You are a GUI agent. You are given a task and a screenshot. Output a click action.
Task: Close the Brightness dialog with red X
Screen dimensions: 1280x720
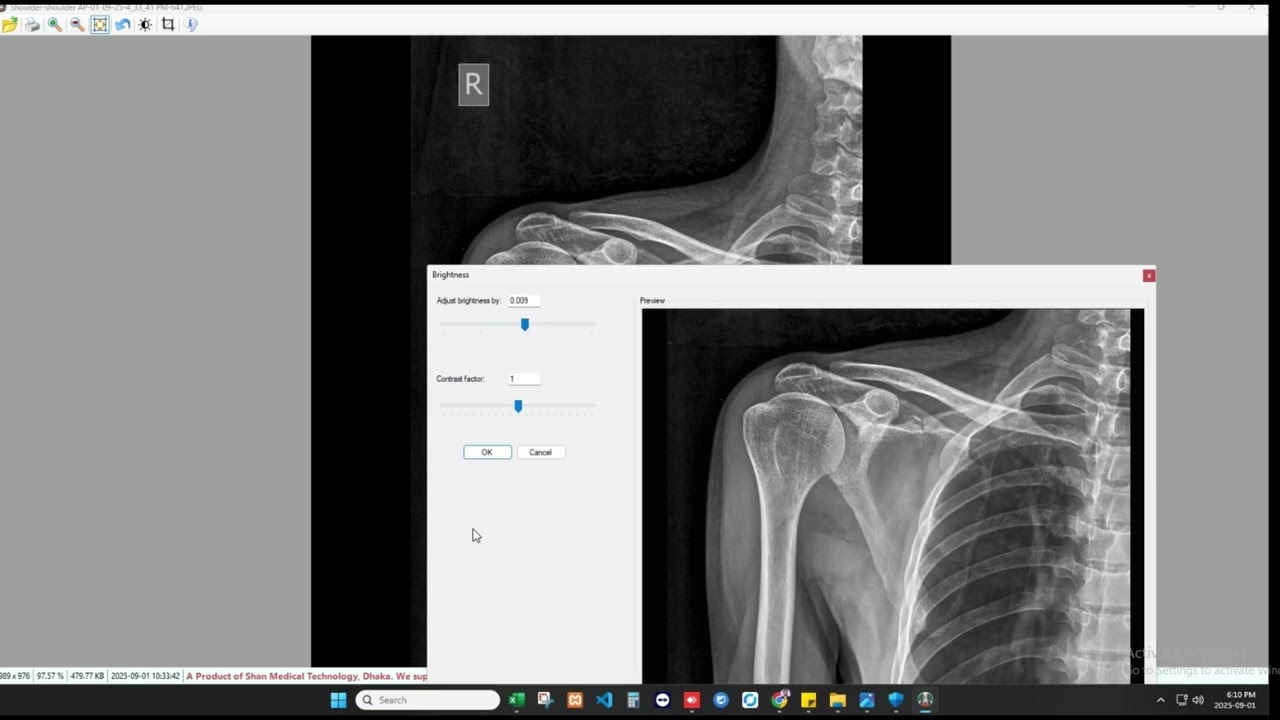(1149, 275)
